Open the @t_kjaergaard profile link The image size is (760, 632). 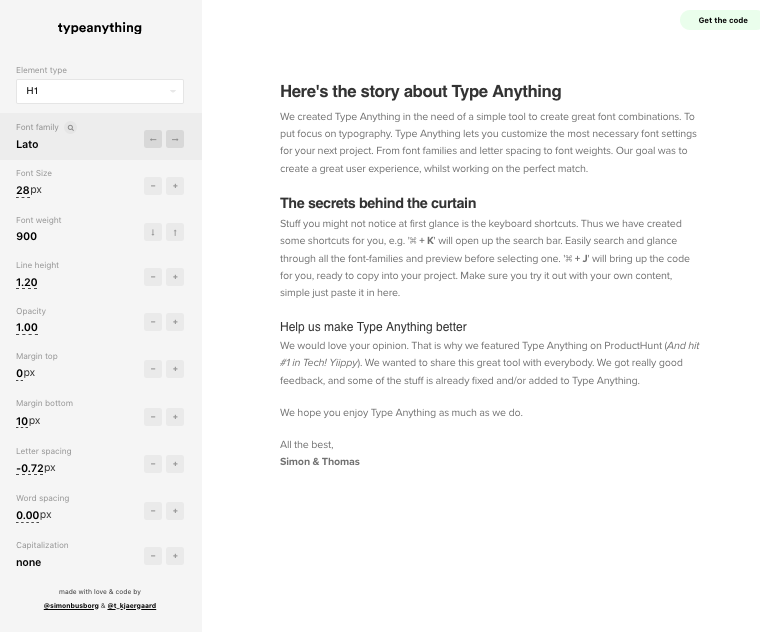(132, 606)
